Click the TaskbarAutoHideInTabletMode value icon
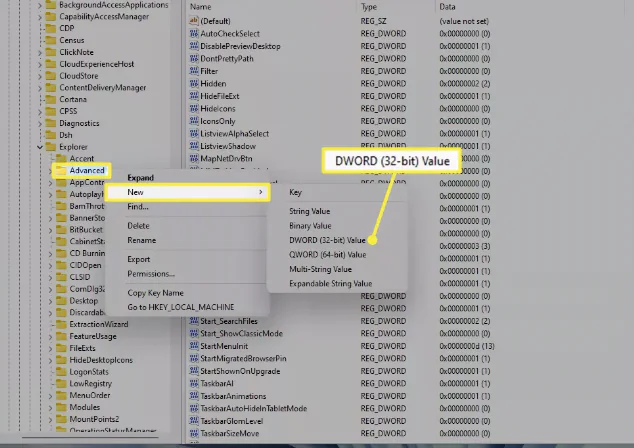The height and width of the screenshot is (448, 634). (x=194, y=408)
